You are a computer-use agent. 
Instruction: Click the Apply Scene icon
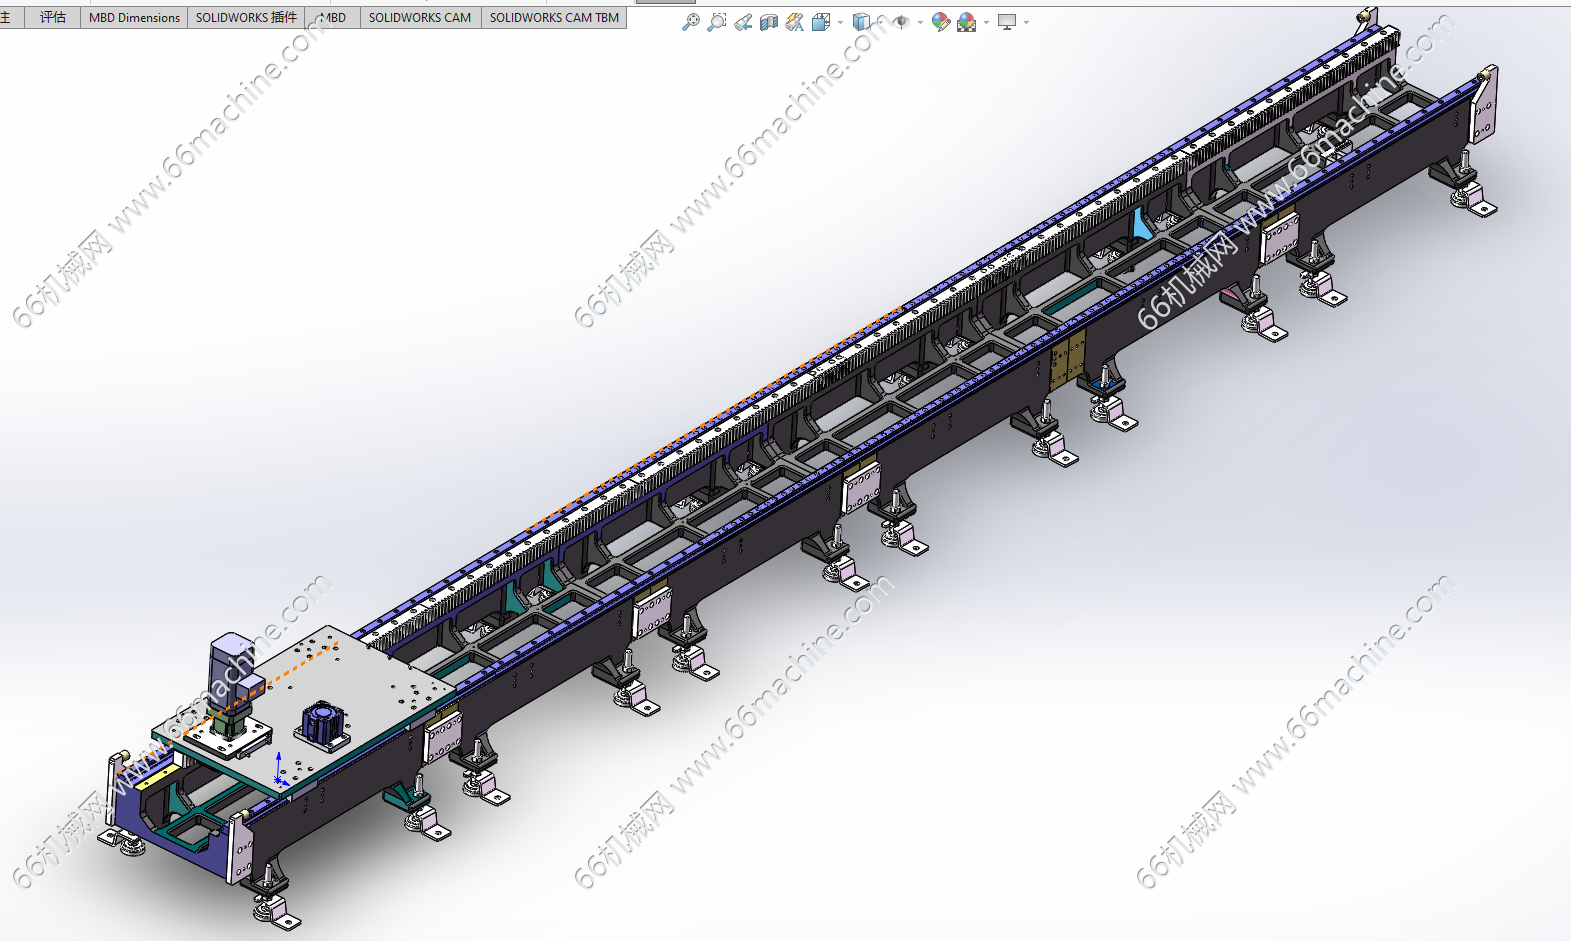tap(966, 22)
